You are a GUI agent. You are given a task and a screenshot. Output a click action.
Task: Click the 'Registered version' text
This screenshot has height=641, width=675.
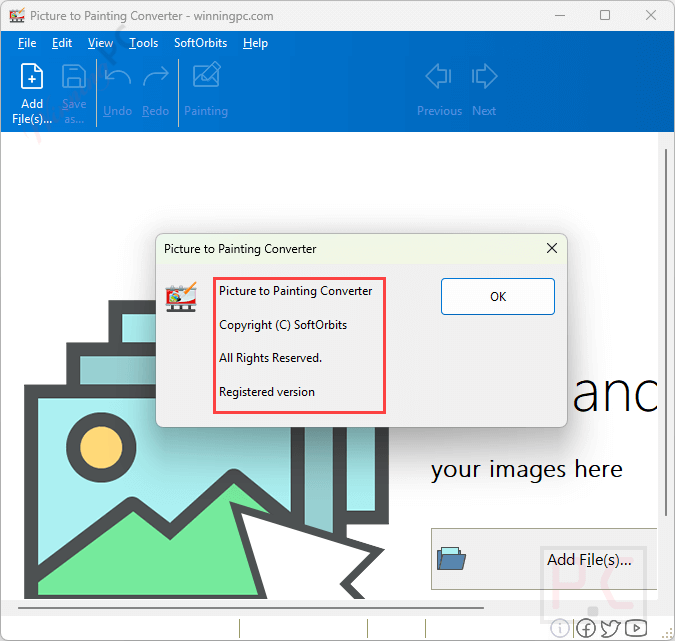267,392
